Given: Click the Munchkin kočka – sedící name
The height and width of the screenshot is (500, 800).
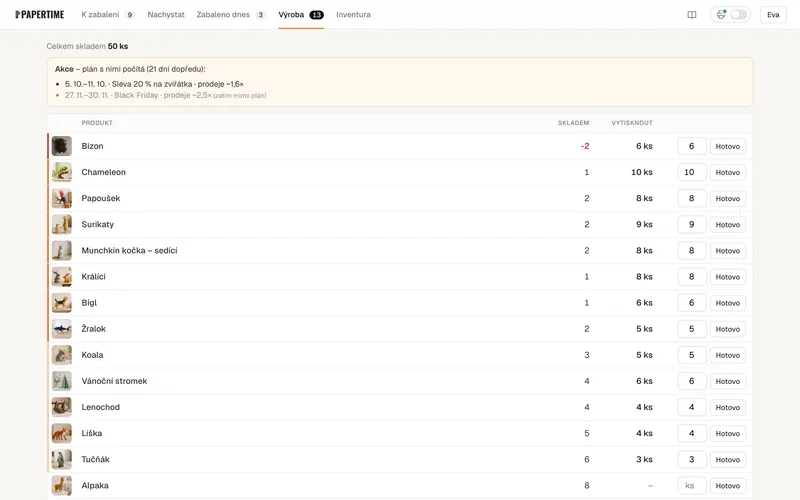Looking at the screenshot, I should coord(129,251).
